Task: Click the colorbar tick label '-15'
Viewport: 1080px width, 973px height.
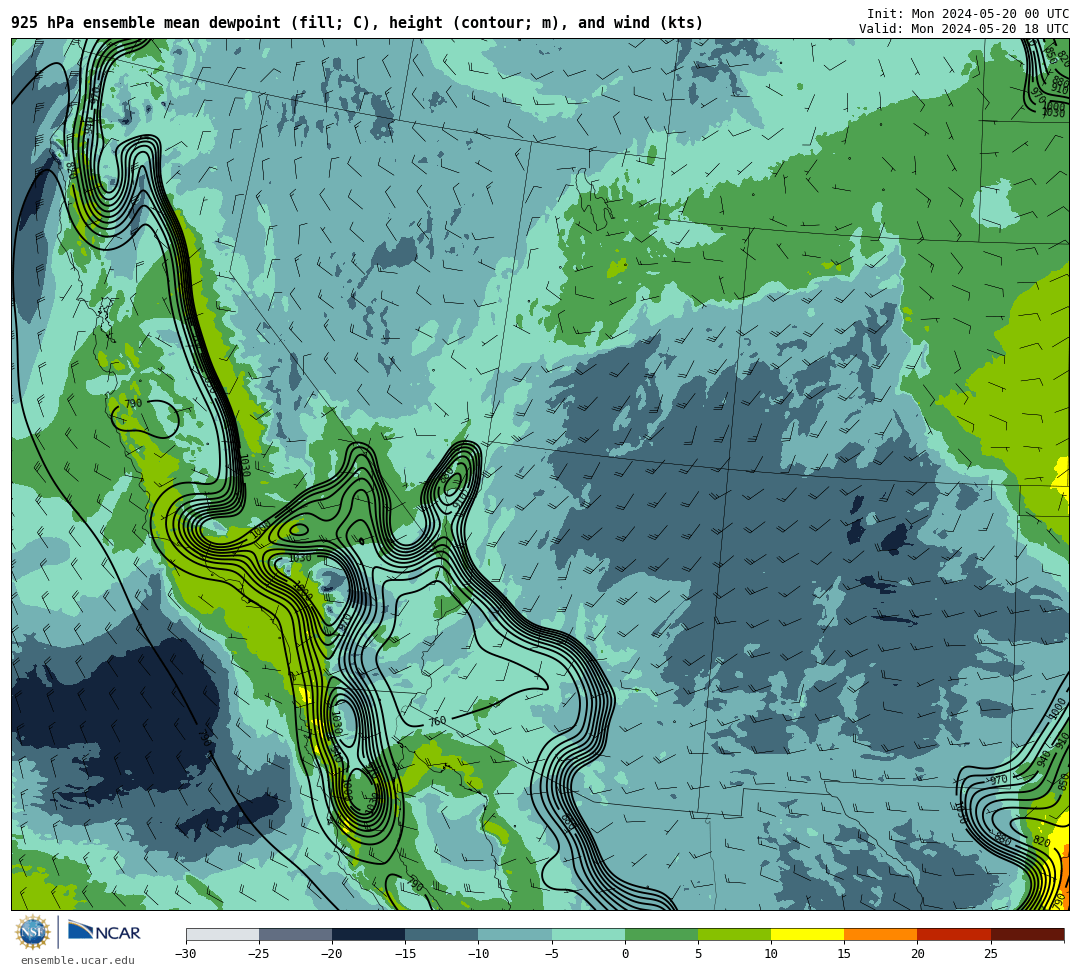Action: point(405,954)
